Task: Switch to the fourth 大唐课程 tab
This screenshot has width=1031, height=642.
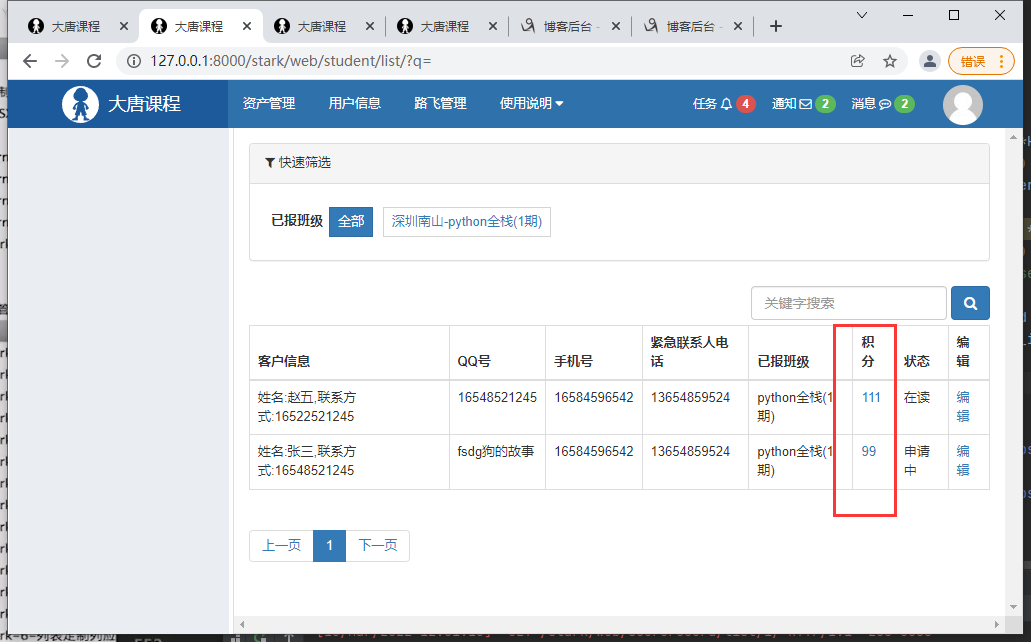Action: coord(445,26)
